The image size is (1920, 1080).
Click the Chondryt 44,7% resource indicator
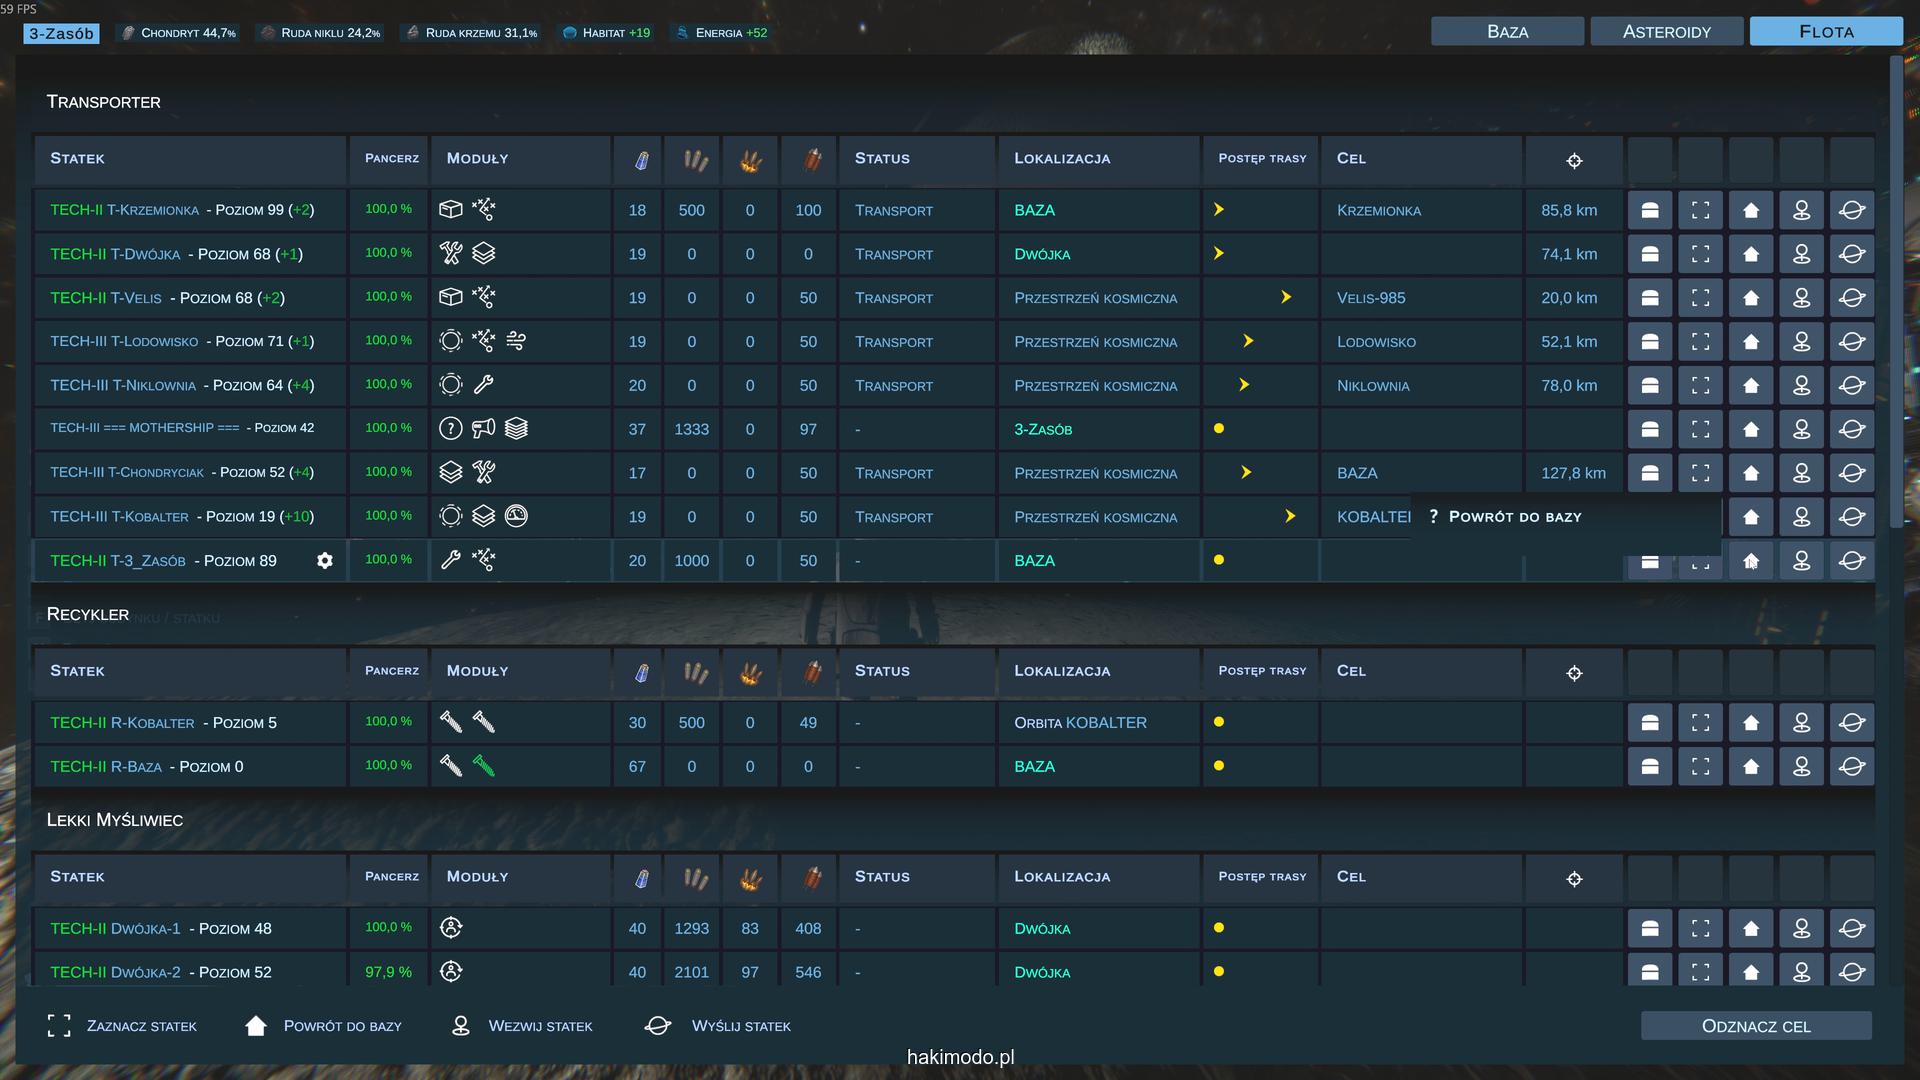pos(180,33)
